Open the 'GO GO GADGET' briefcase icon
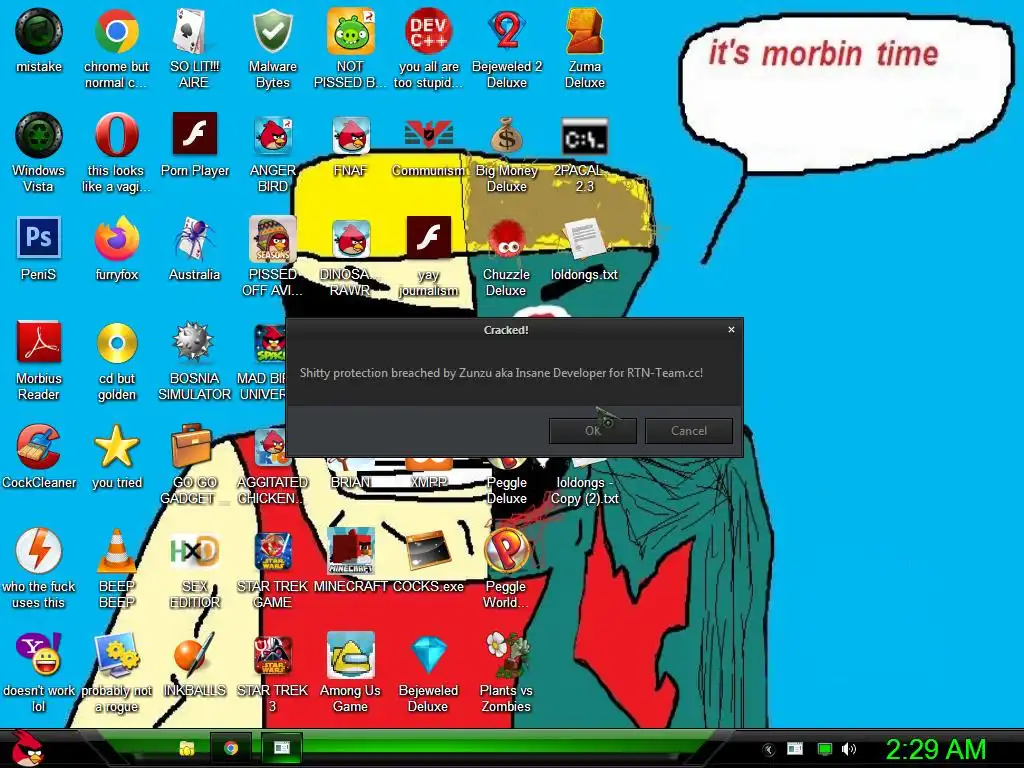This screenshot has height=768, width=1024. [192, 445]
